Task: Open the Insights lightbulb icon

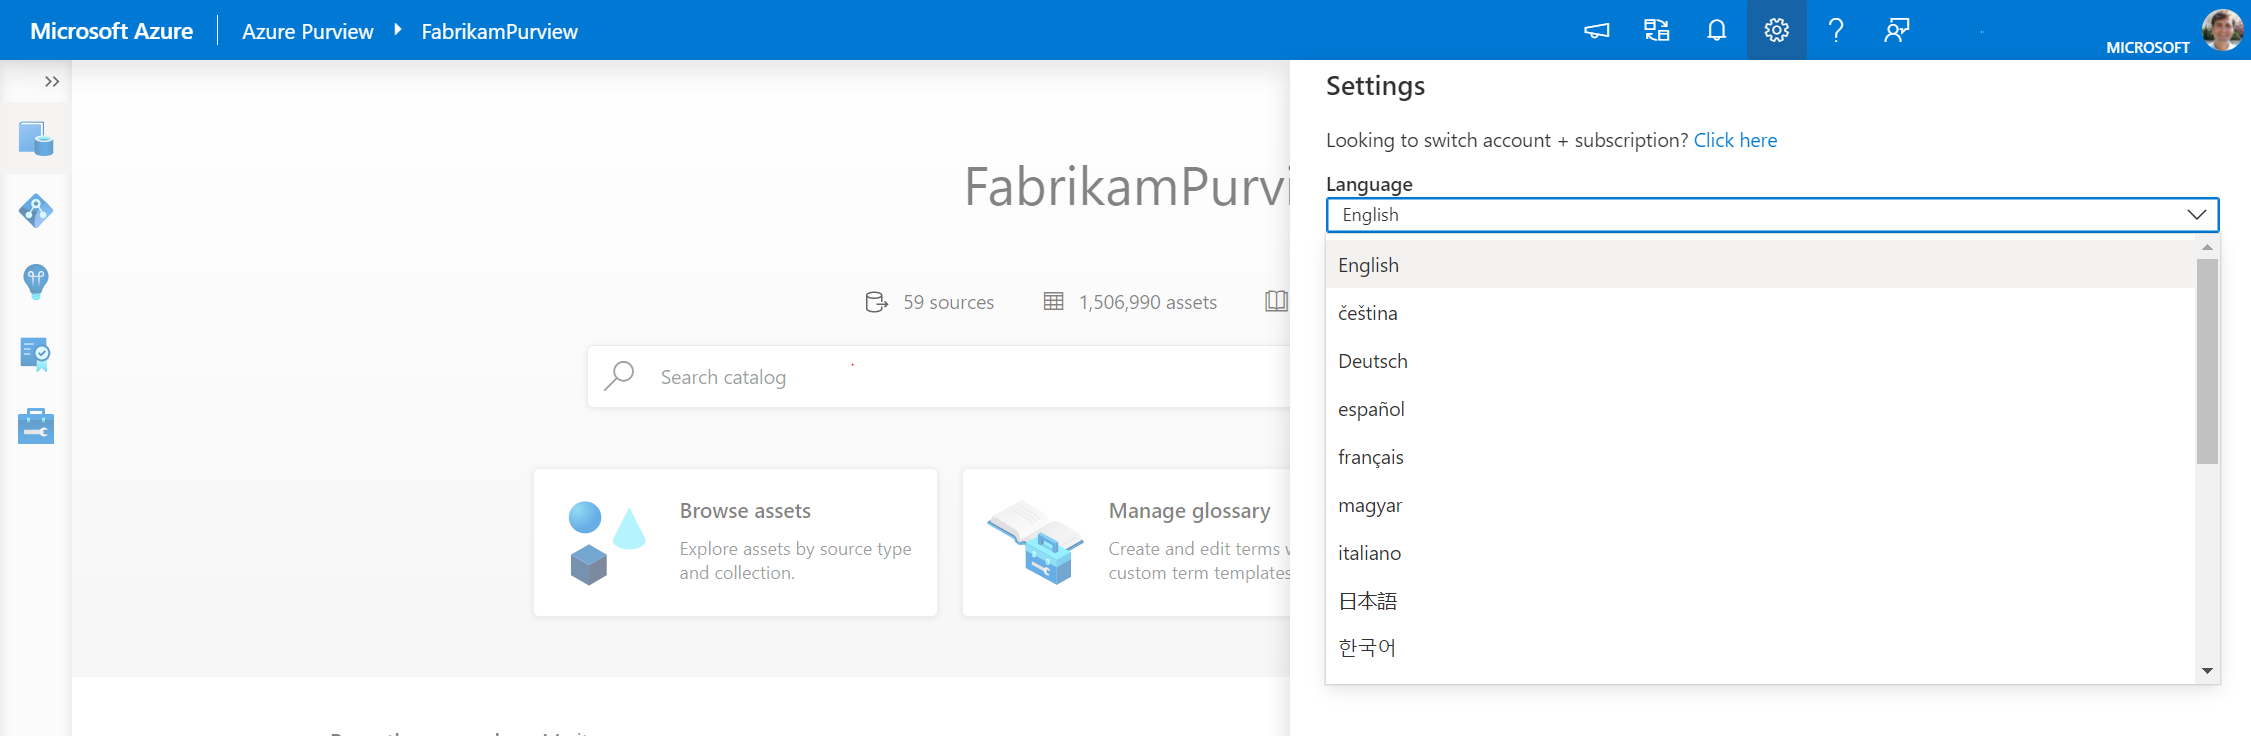Action: point(36,282)
